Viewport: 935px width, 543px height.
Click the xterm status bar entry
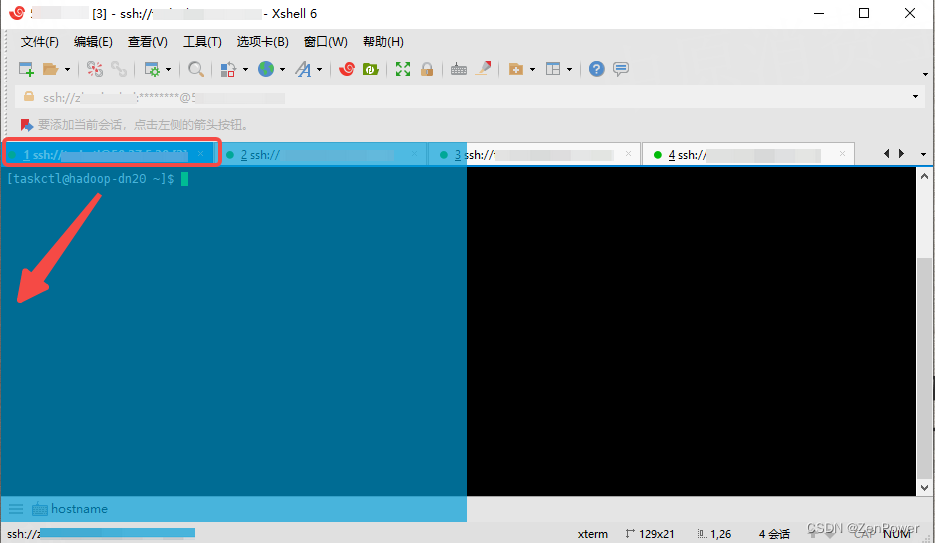click(x=593, y=534)
